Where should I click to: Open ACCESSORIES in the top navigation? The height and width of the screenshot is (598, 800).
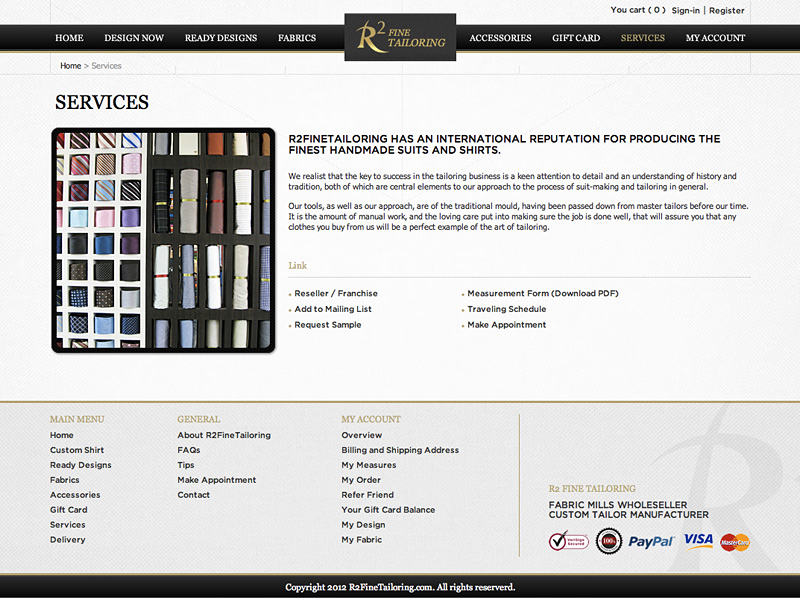[x=500, y=38]
